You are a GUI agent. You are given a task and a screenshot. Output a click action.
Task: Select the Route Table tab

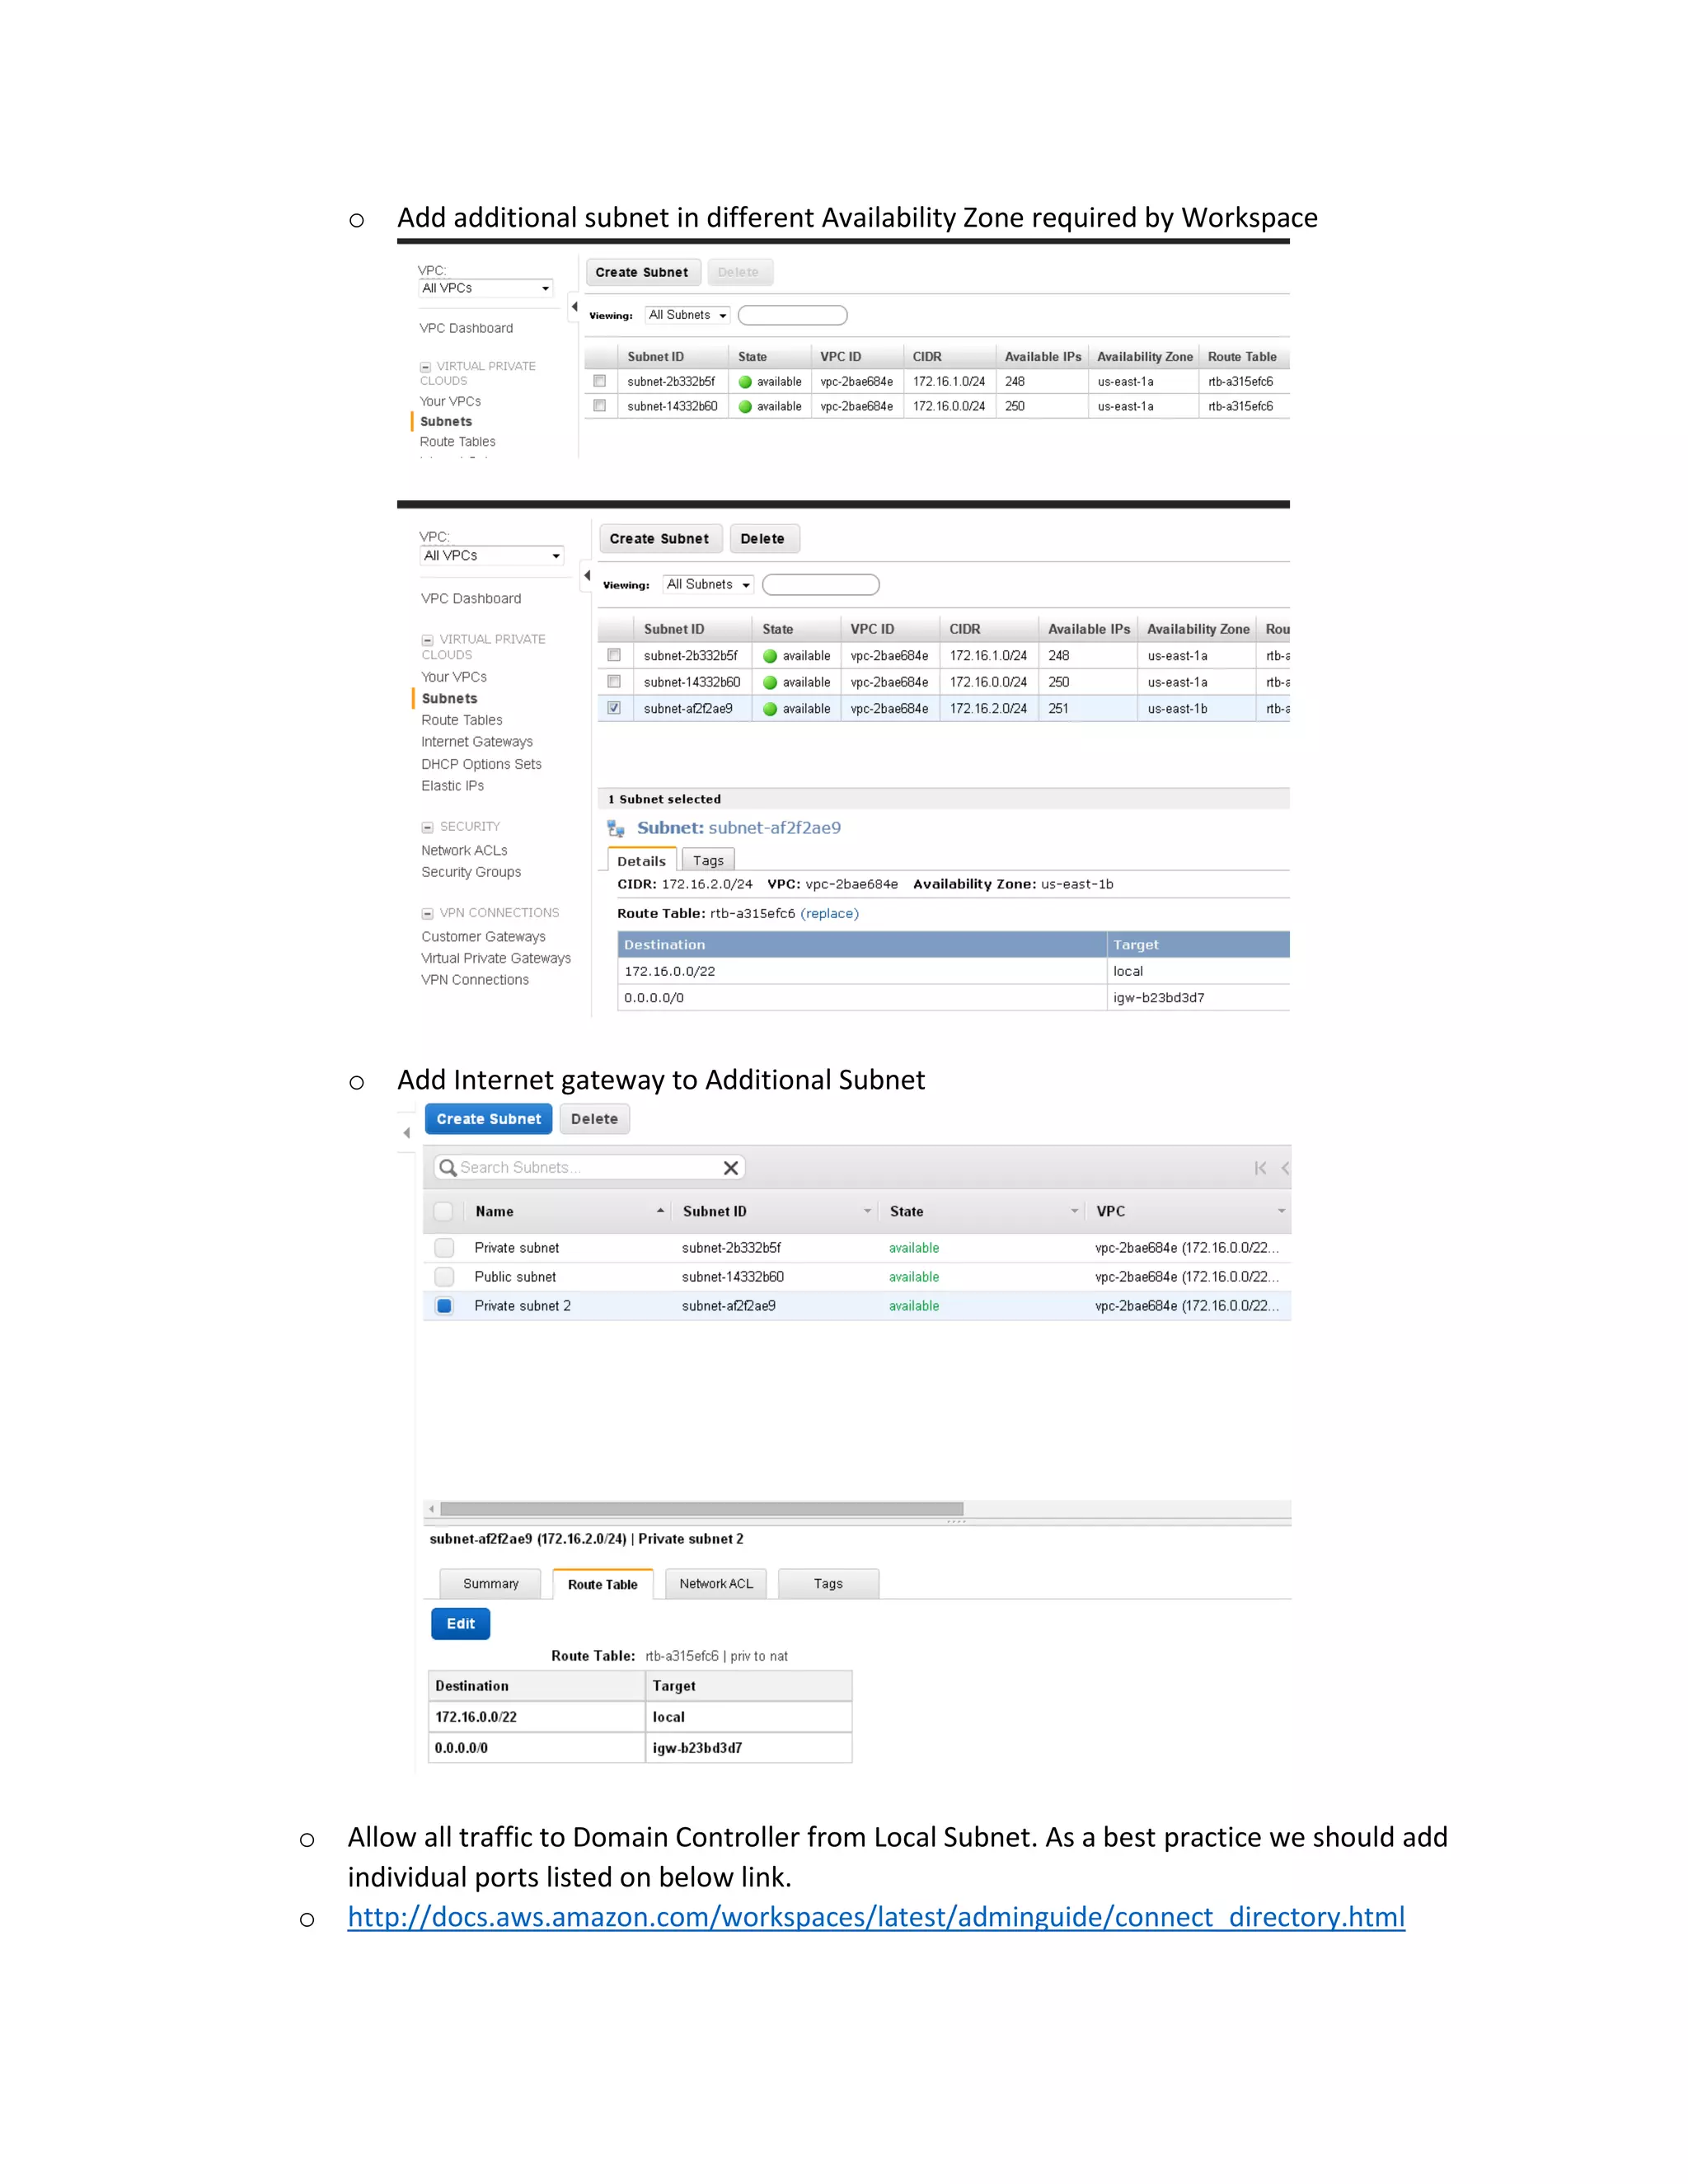[602, 1584]
